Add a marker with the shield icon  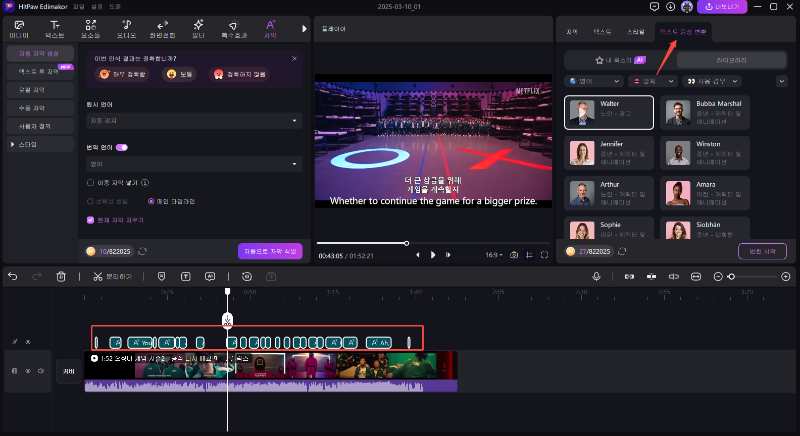(x=162, y=276)
